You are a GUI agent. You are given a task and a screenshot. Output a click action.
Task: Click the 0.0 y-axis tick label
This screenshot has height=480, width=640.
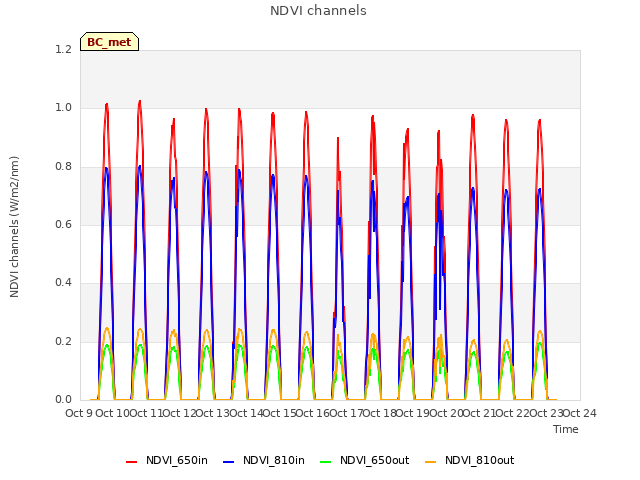click(63, 399)
